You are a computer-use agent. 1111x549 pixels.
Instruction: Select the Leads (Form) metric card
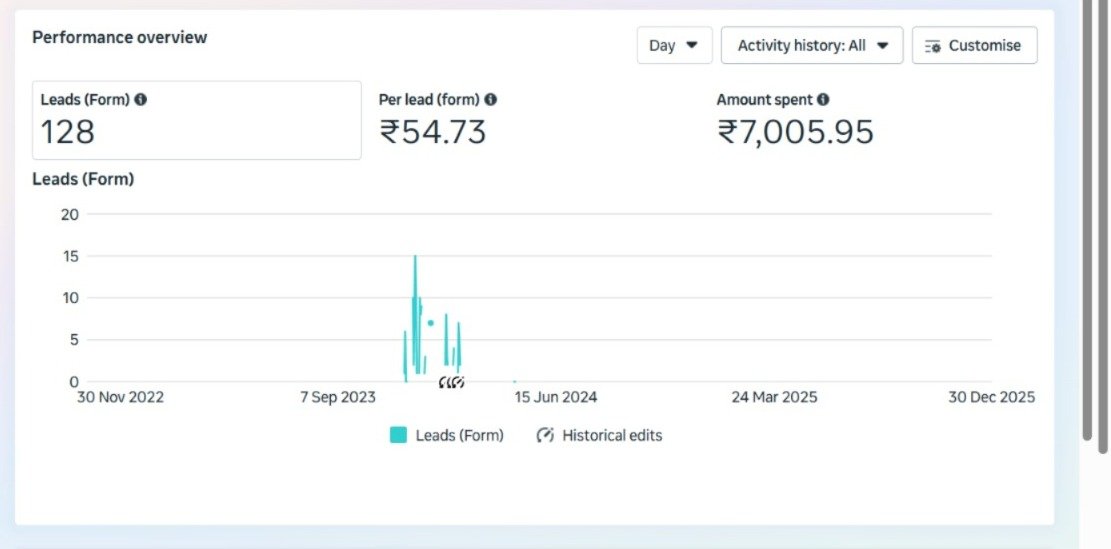click(196, 120)
